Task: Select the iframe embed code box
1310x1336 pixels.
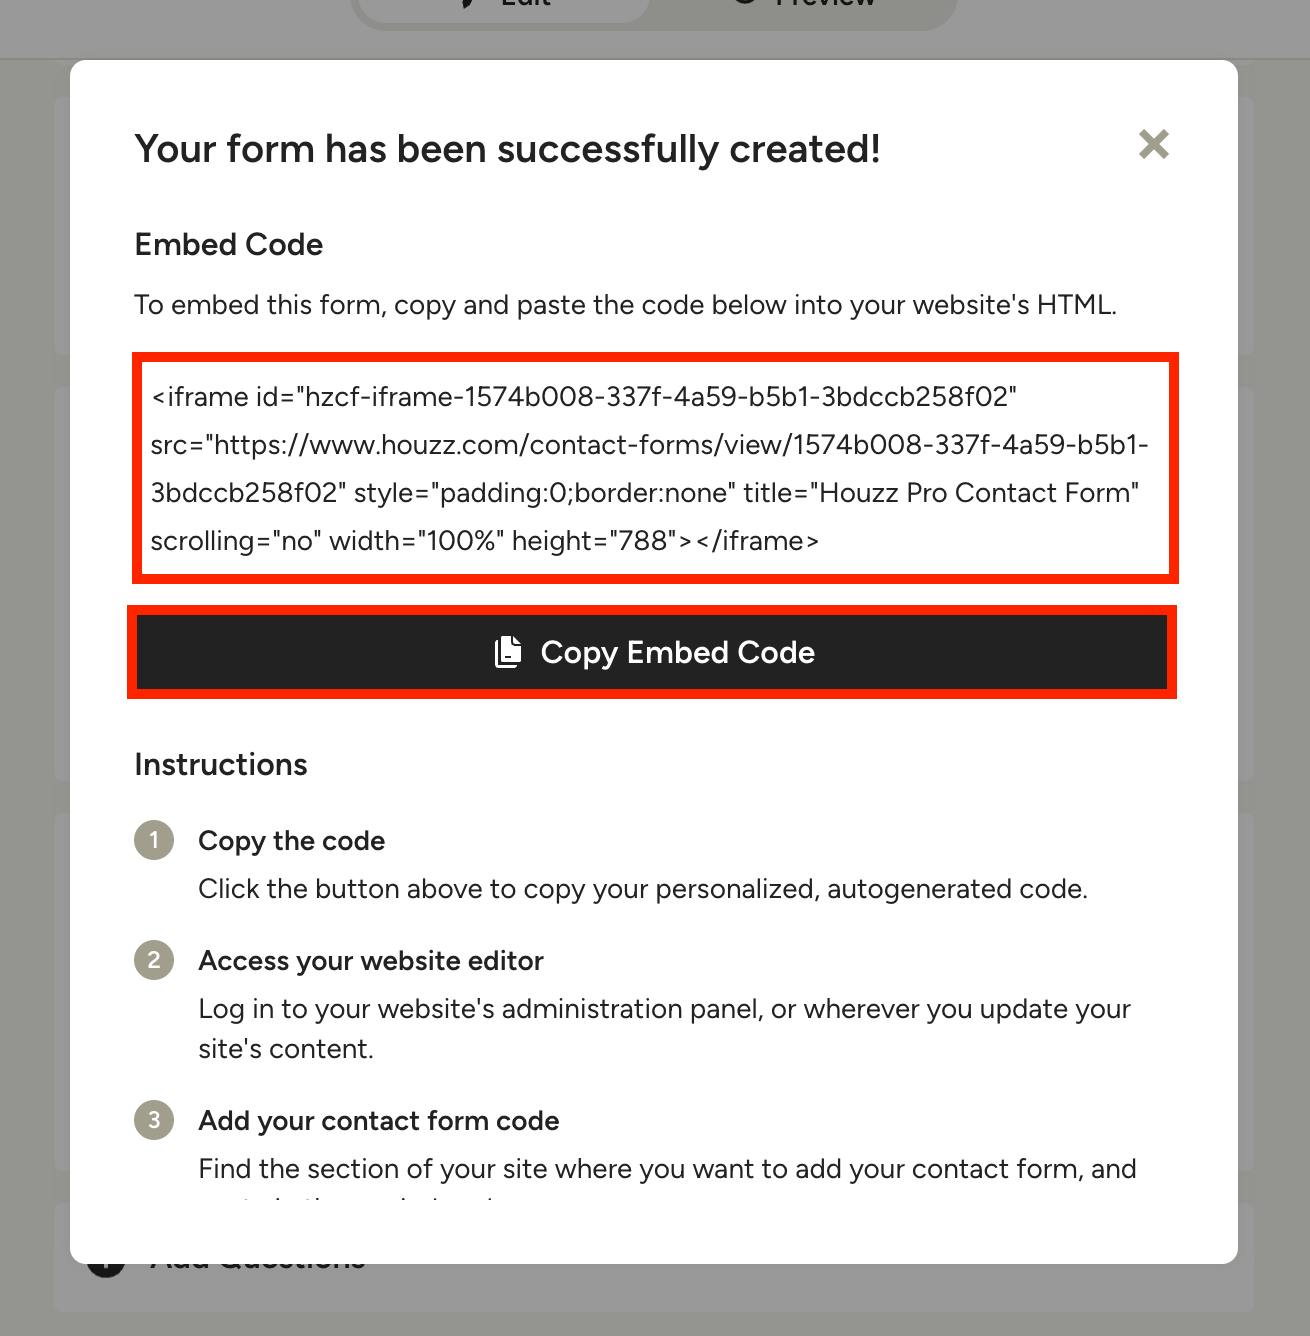Action: click(x=656, y=468)
